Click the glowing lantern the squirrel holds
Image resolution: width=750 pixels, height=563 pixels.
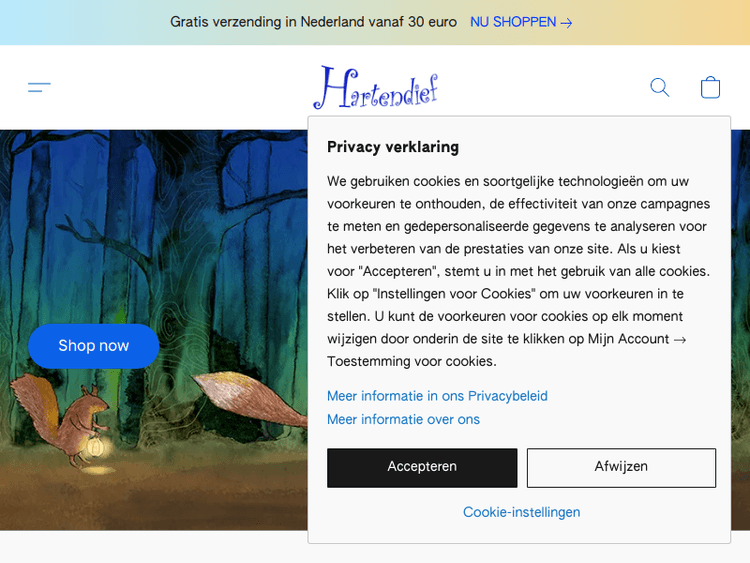tap(96, 446)
